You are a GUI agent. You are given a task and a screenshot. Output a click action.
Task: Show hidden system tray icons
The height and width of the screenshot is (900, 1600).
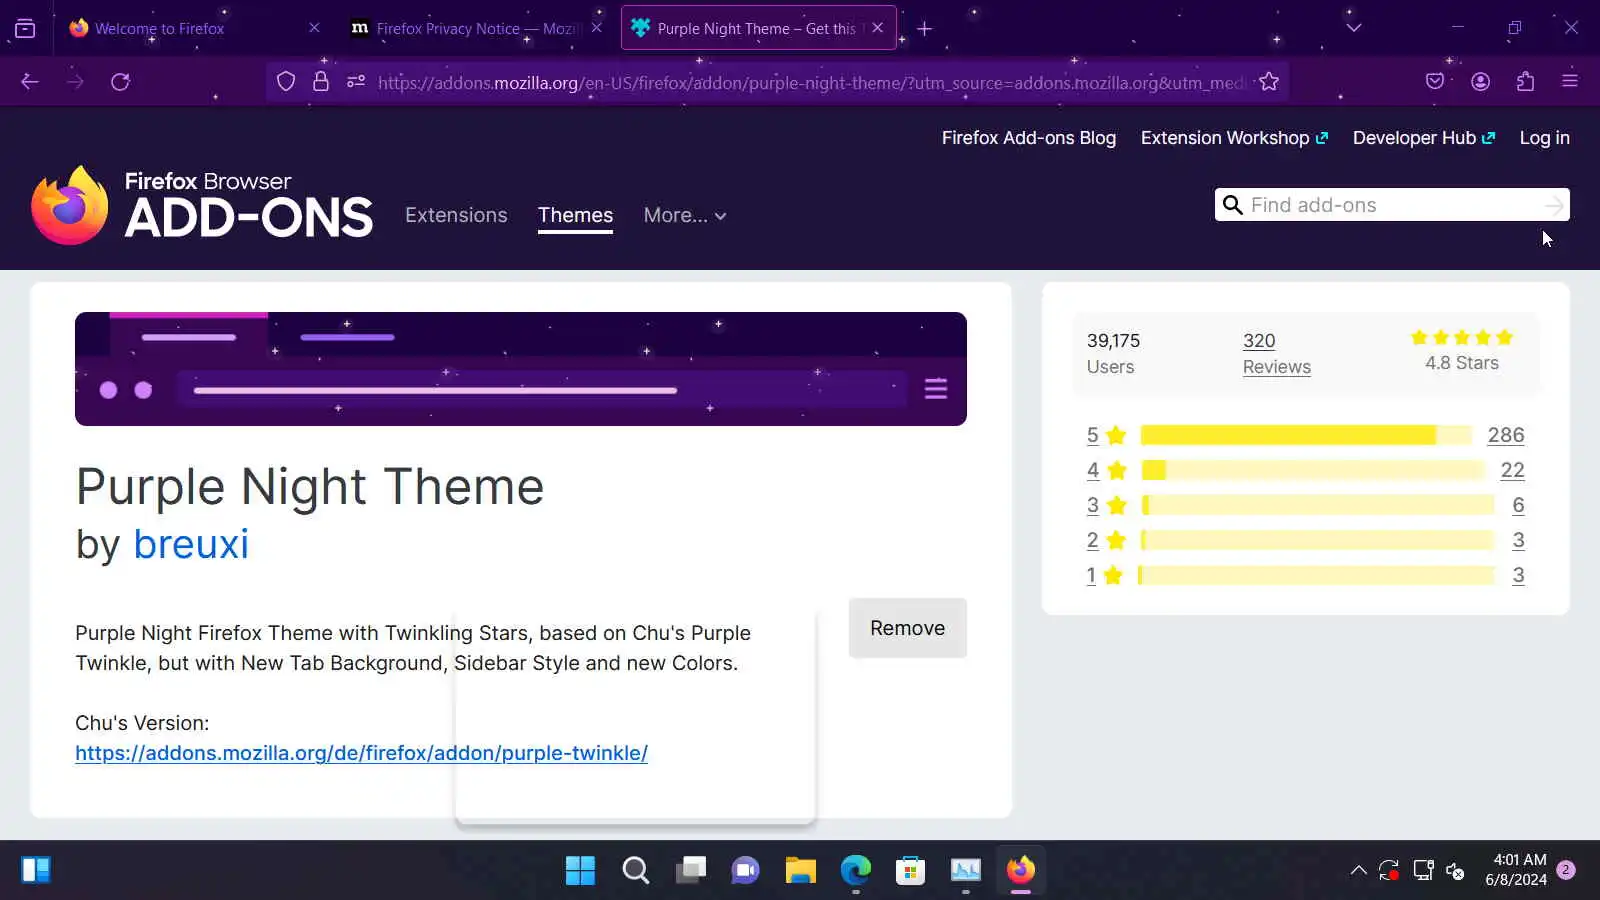click(1358, 870)
